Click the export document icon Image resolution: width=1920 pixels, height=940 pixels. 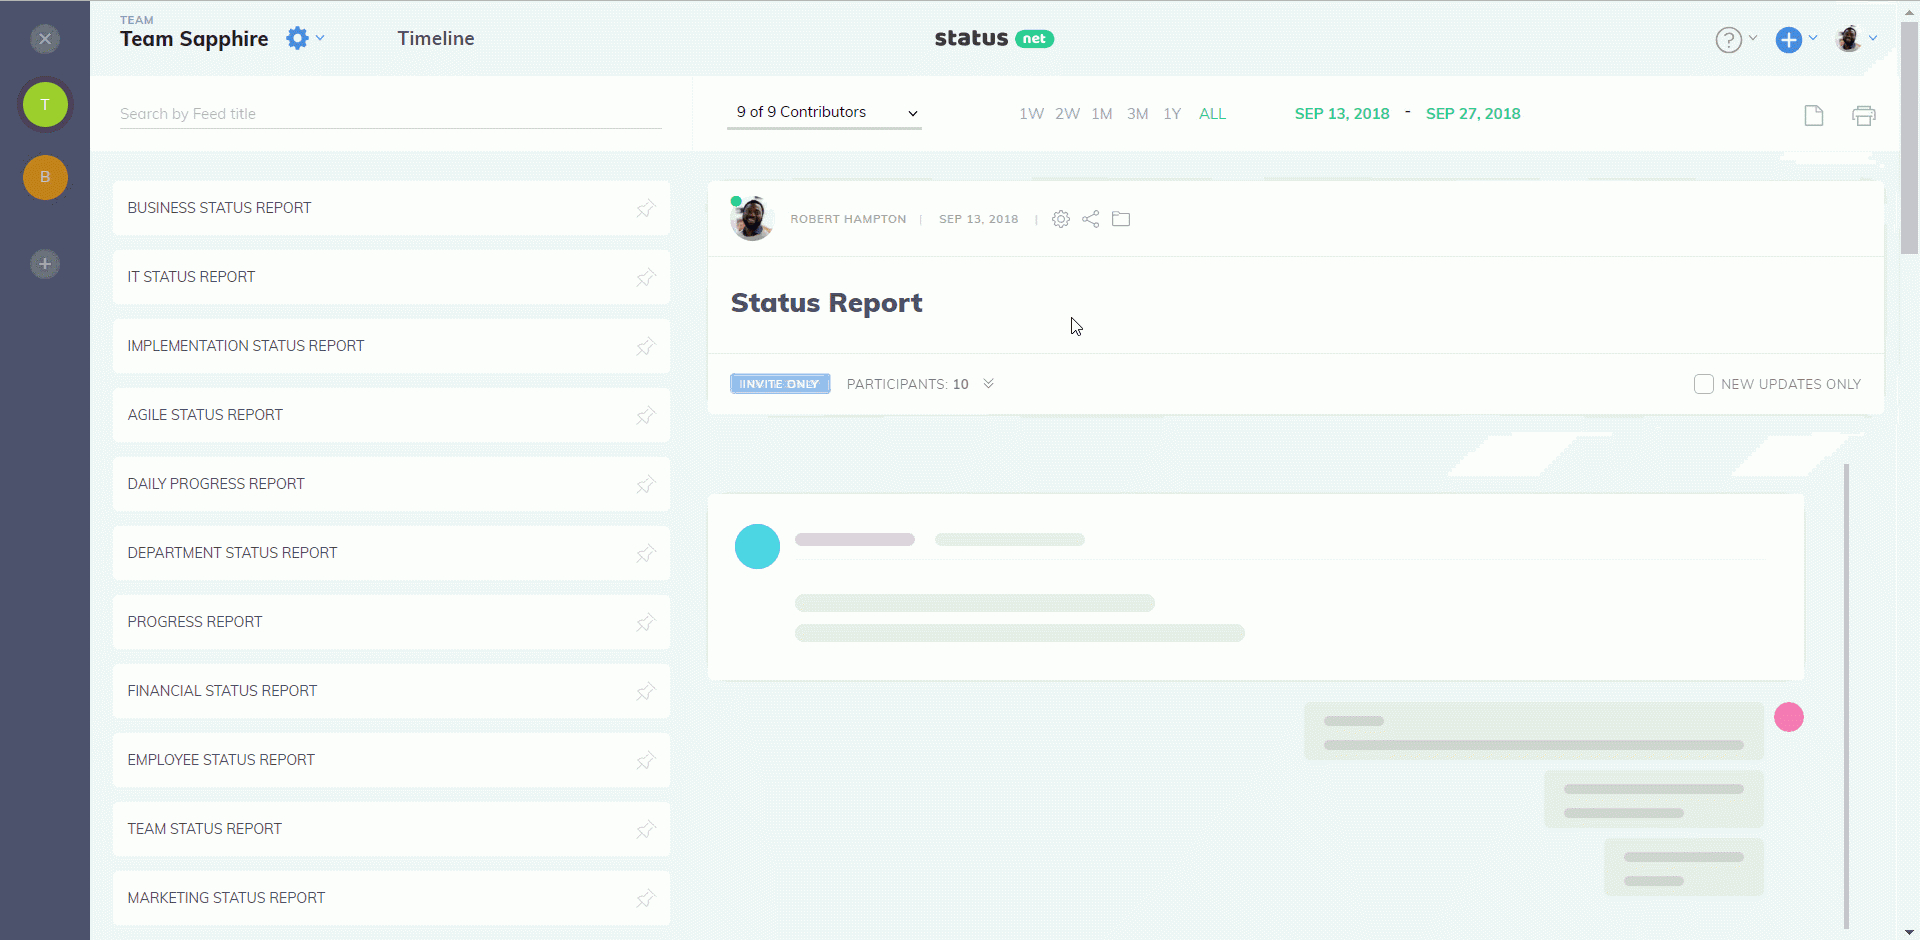(x=1813, y=115)
